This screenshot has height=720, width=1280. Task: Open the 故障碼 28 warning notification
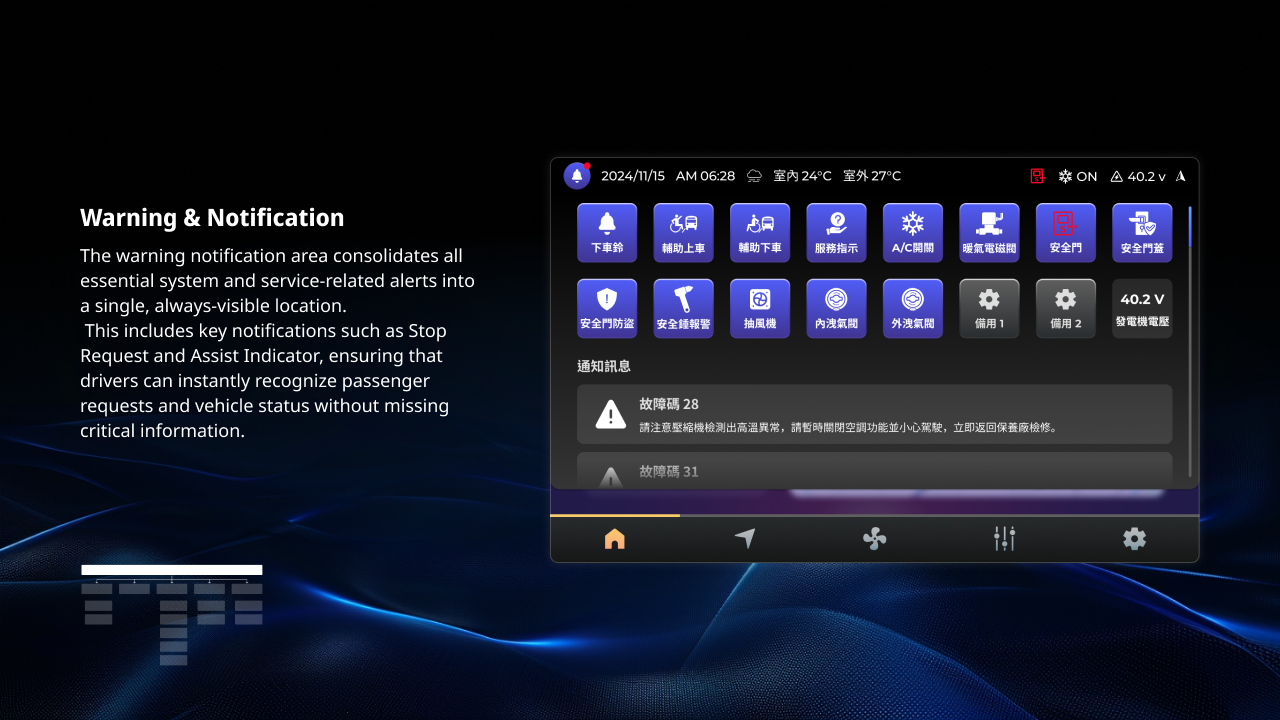pyautogui.click(x=874, y=414)
